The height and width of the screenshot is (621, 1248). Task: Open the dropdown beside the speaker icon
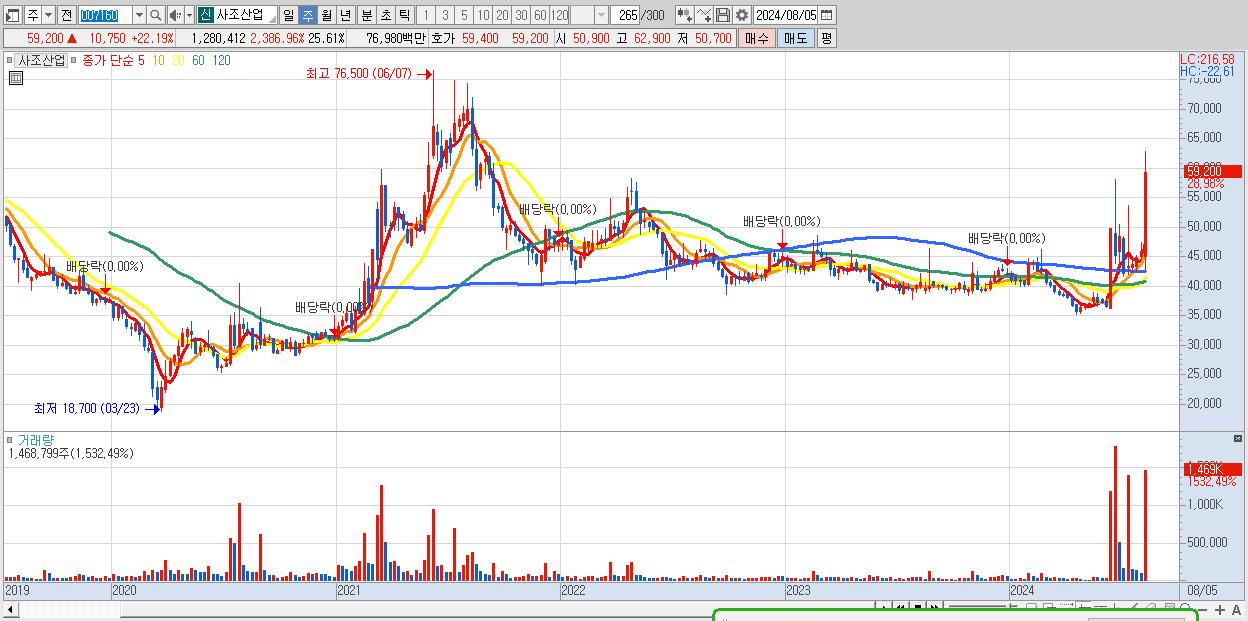click(189, 15)
